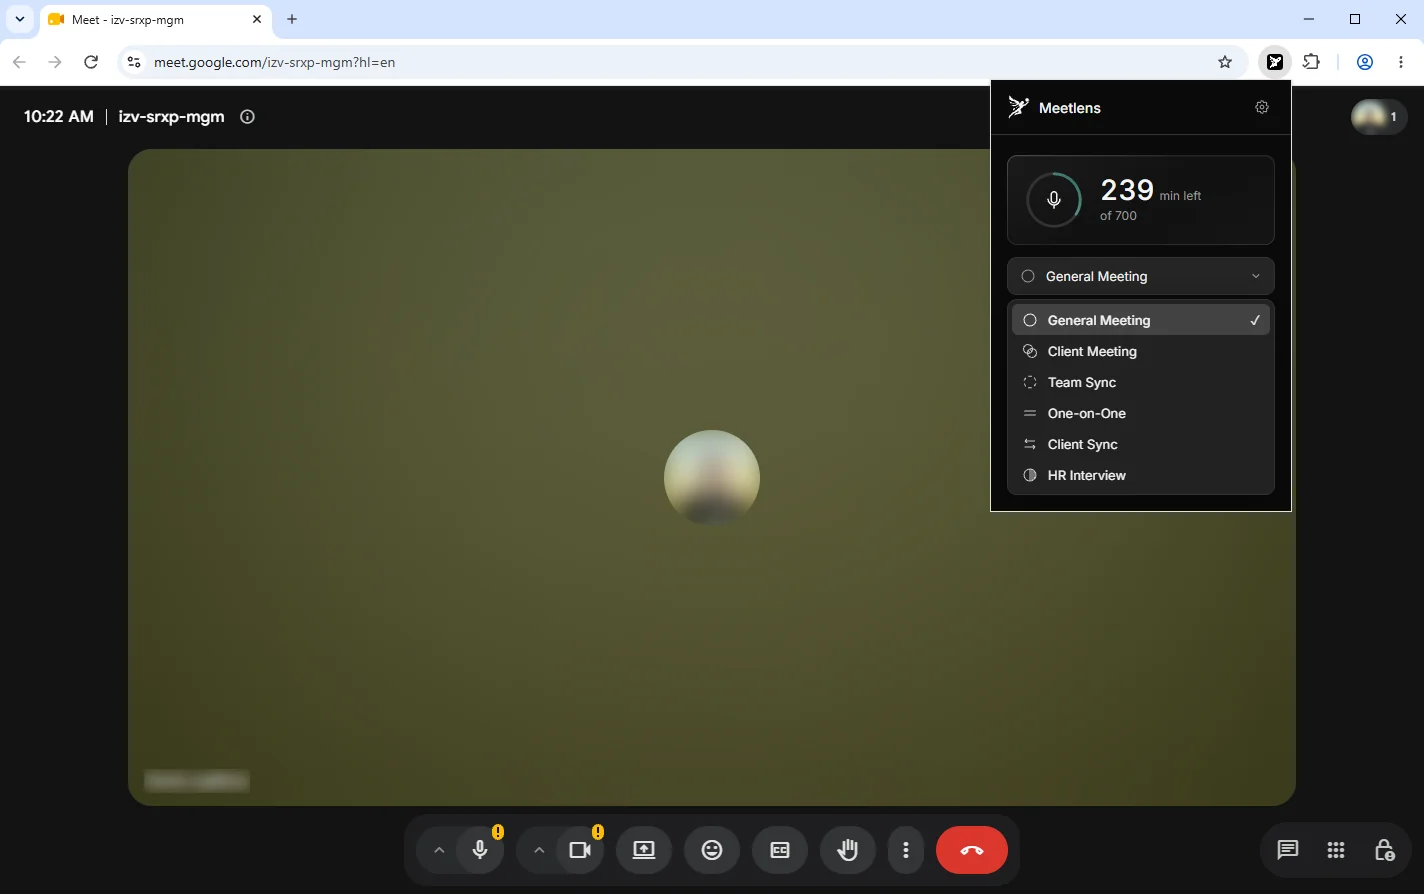
Task: Click the Meetlens recording microphone circle
Action: tap(1054, 200)
